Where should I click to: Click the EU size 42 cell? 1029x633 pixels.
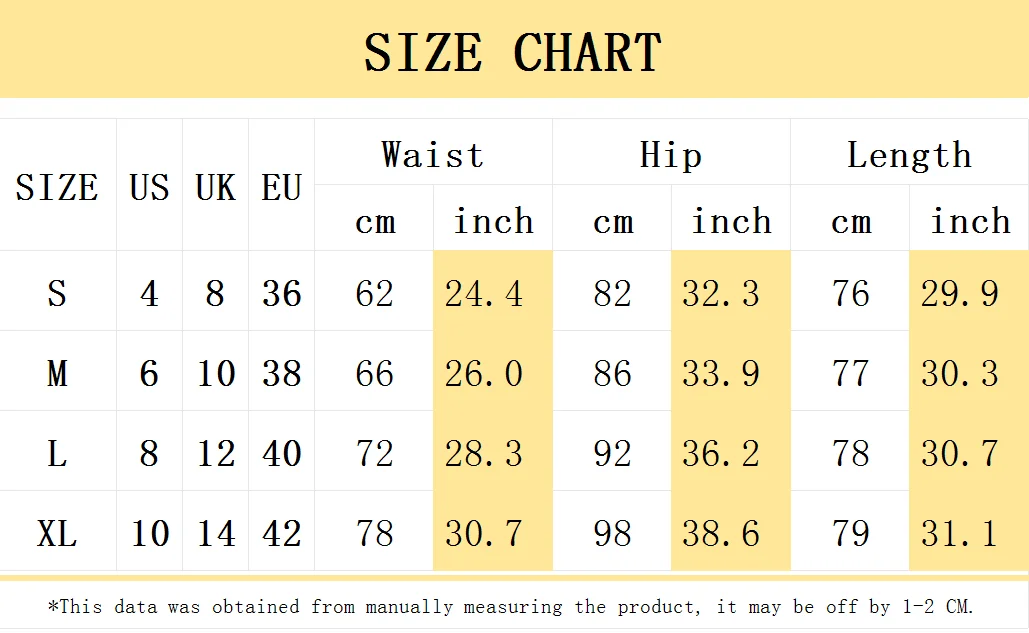point(281,533)
